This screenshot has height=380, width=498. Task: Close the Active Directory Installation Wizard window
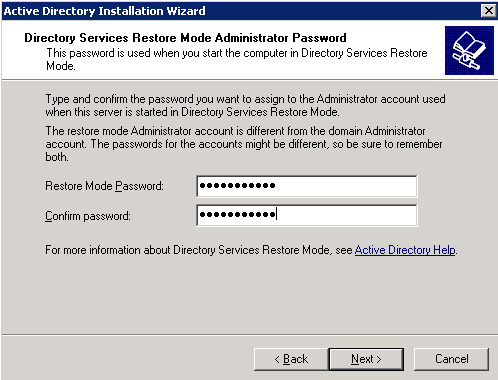489,11
